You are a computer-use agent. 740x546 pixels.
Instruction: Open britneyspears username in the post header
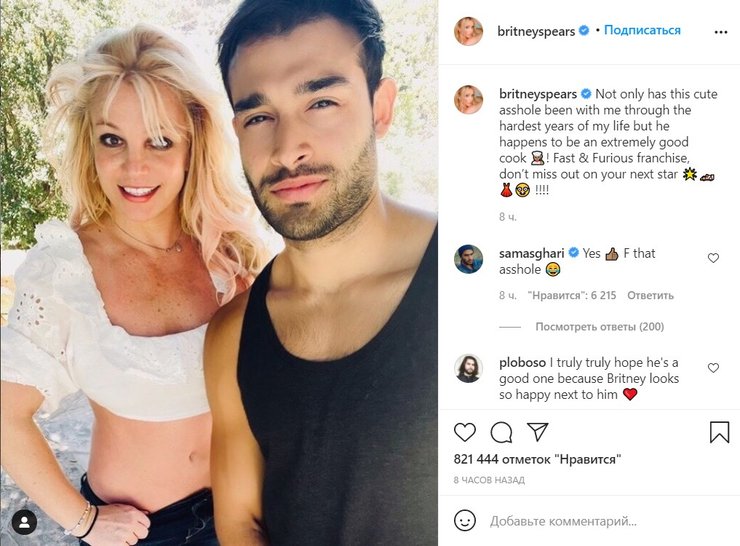coord(536,31)
